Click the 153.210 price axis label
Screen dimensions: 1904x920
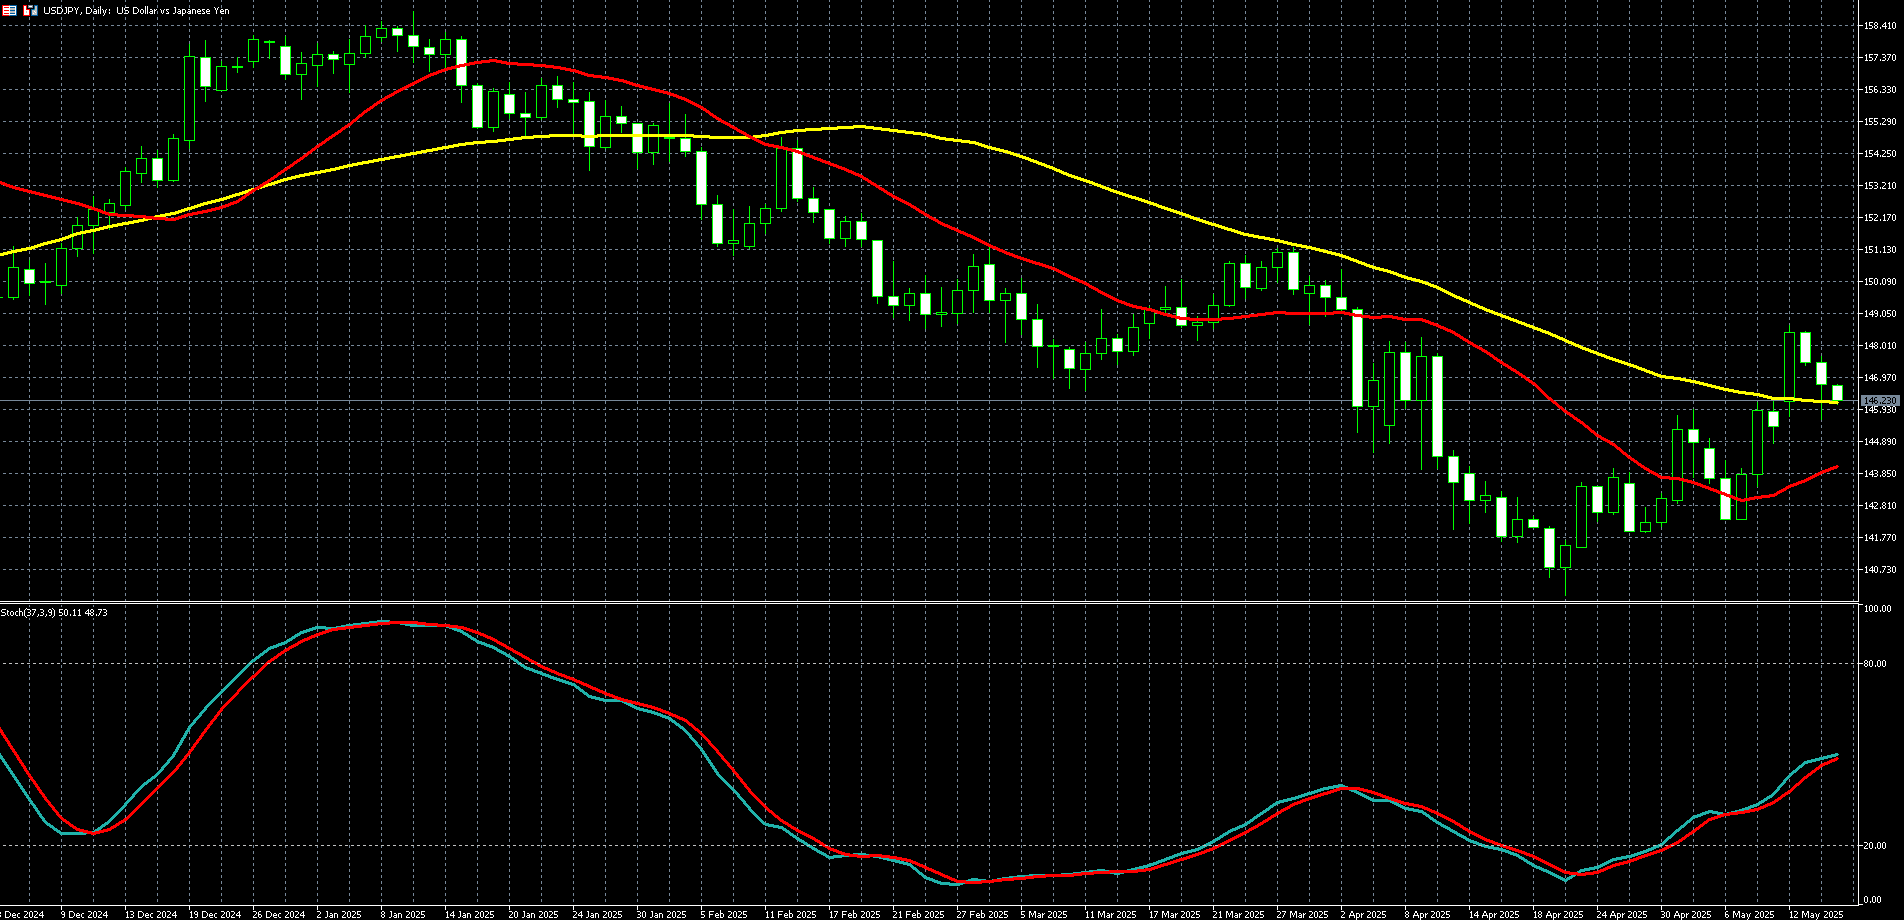coord(1880,186)
